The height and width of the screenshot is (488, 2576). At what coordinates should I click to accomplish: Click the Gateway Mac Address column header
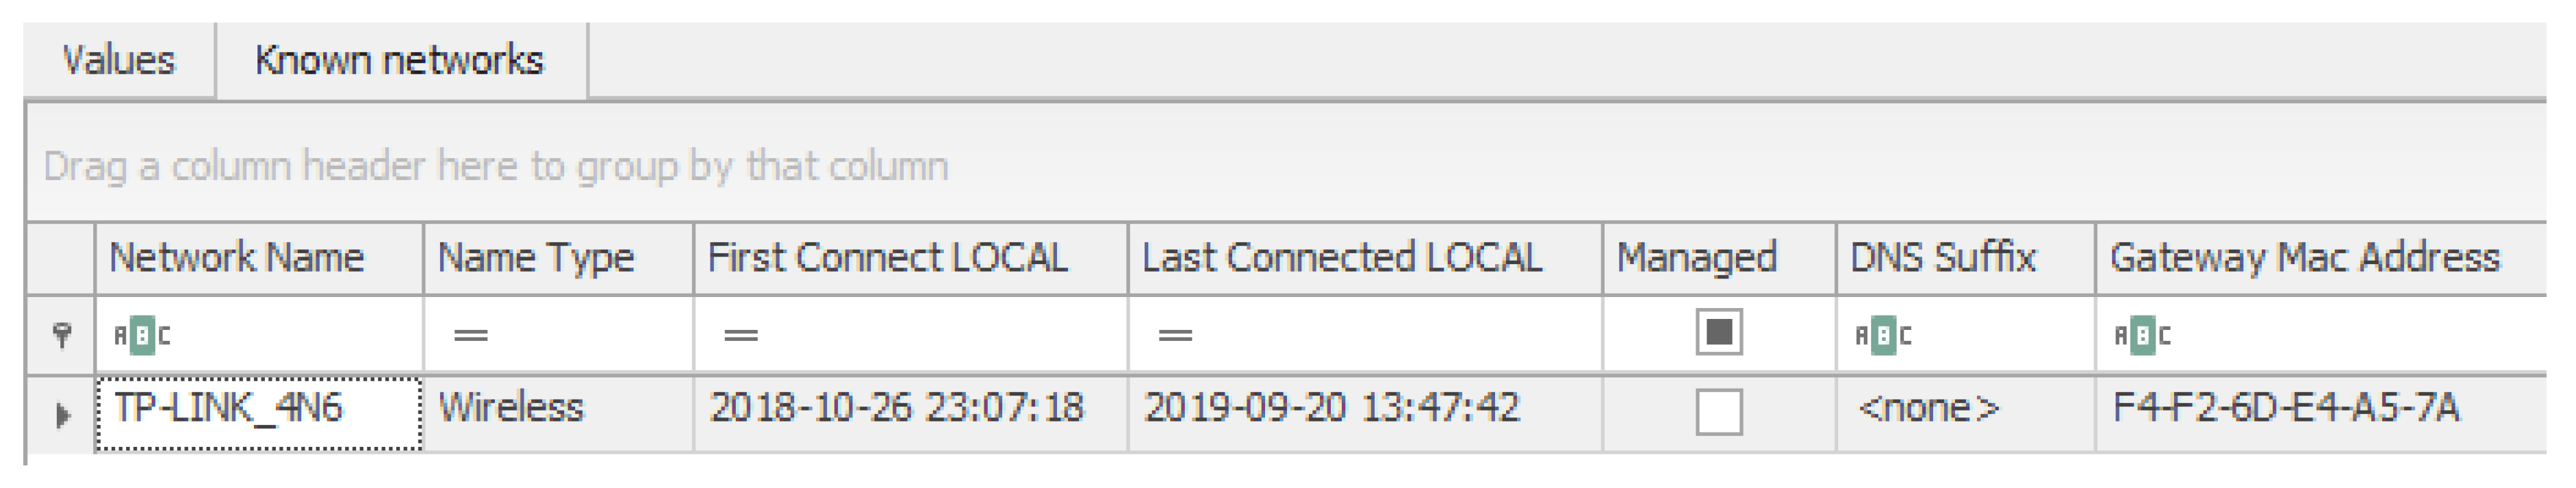click(x=2304, y=258)
